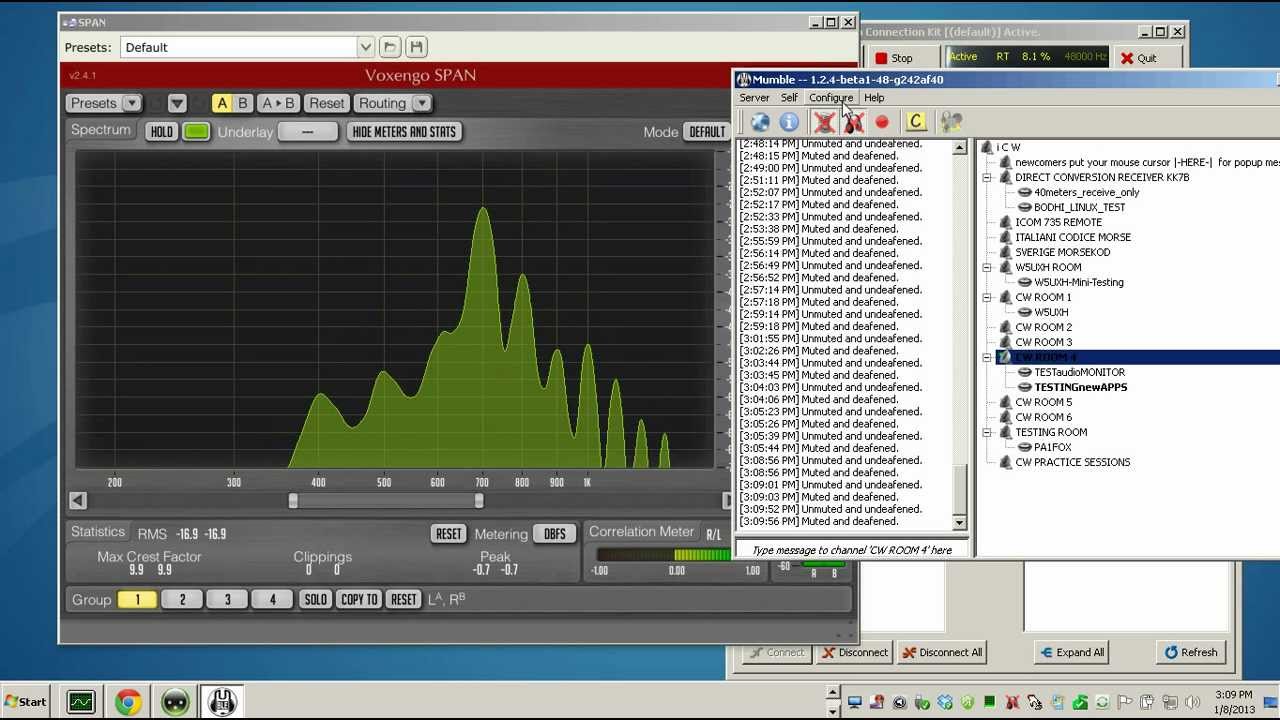Open the Server menu in Mumble

click(754, 98)
